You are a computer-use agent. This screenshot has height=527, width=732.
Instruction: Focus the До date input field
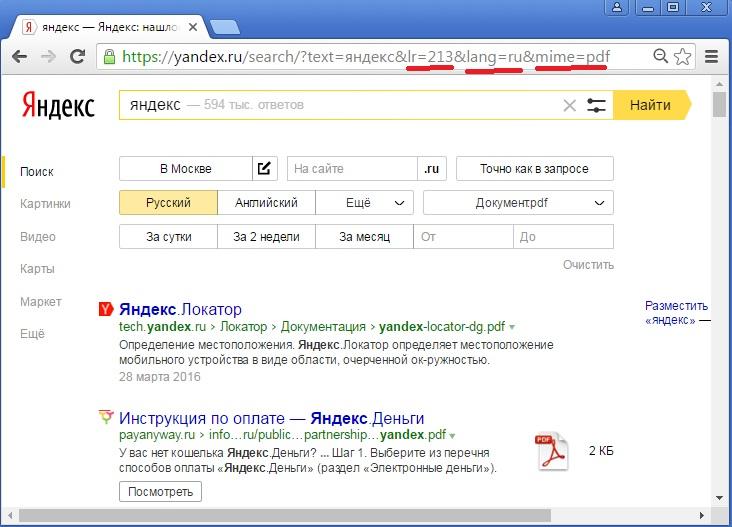coord(563,237)
